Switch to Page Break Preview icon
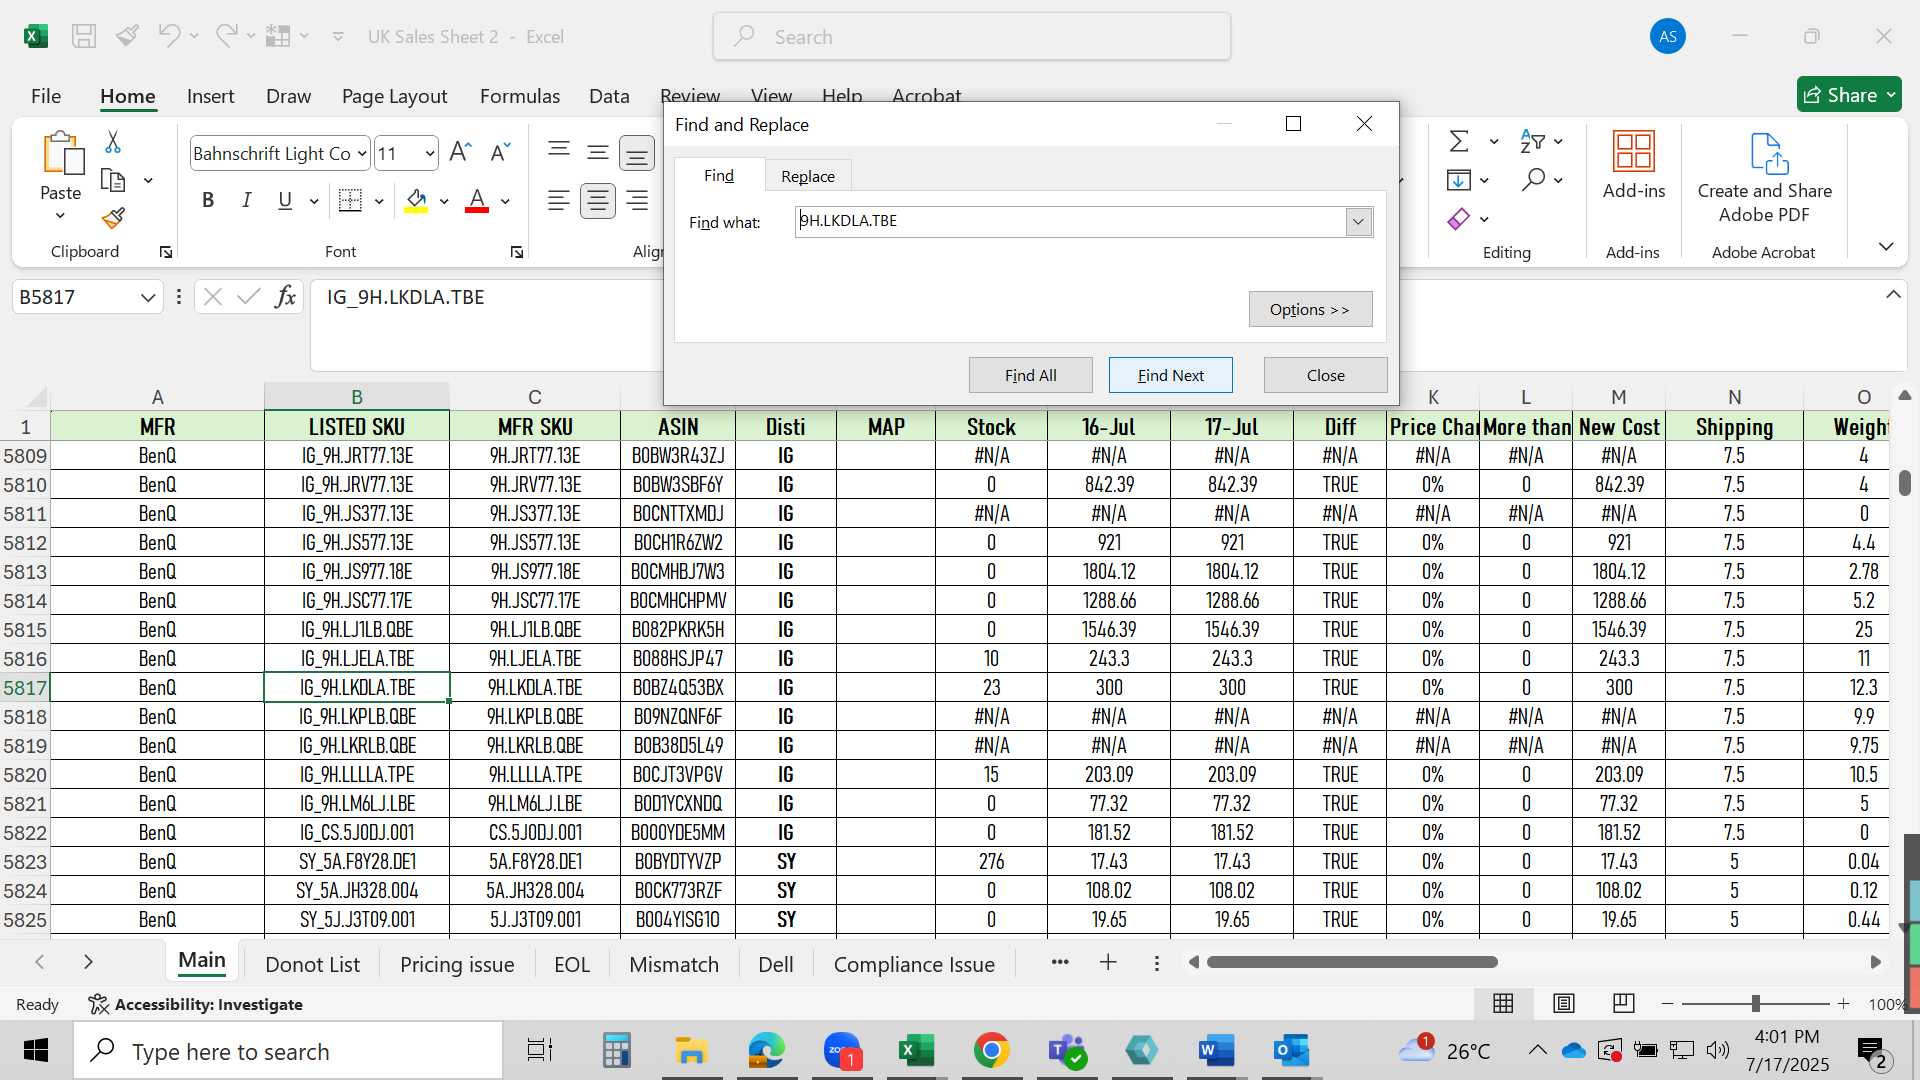Screen dimensions: 1920x1080 click(x=1624, y=1003)
